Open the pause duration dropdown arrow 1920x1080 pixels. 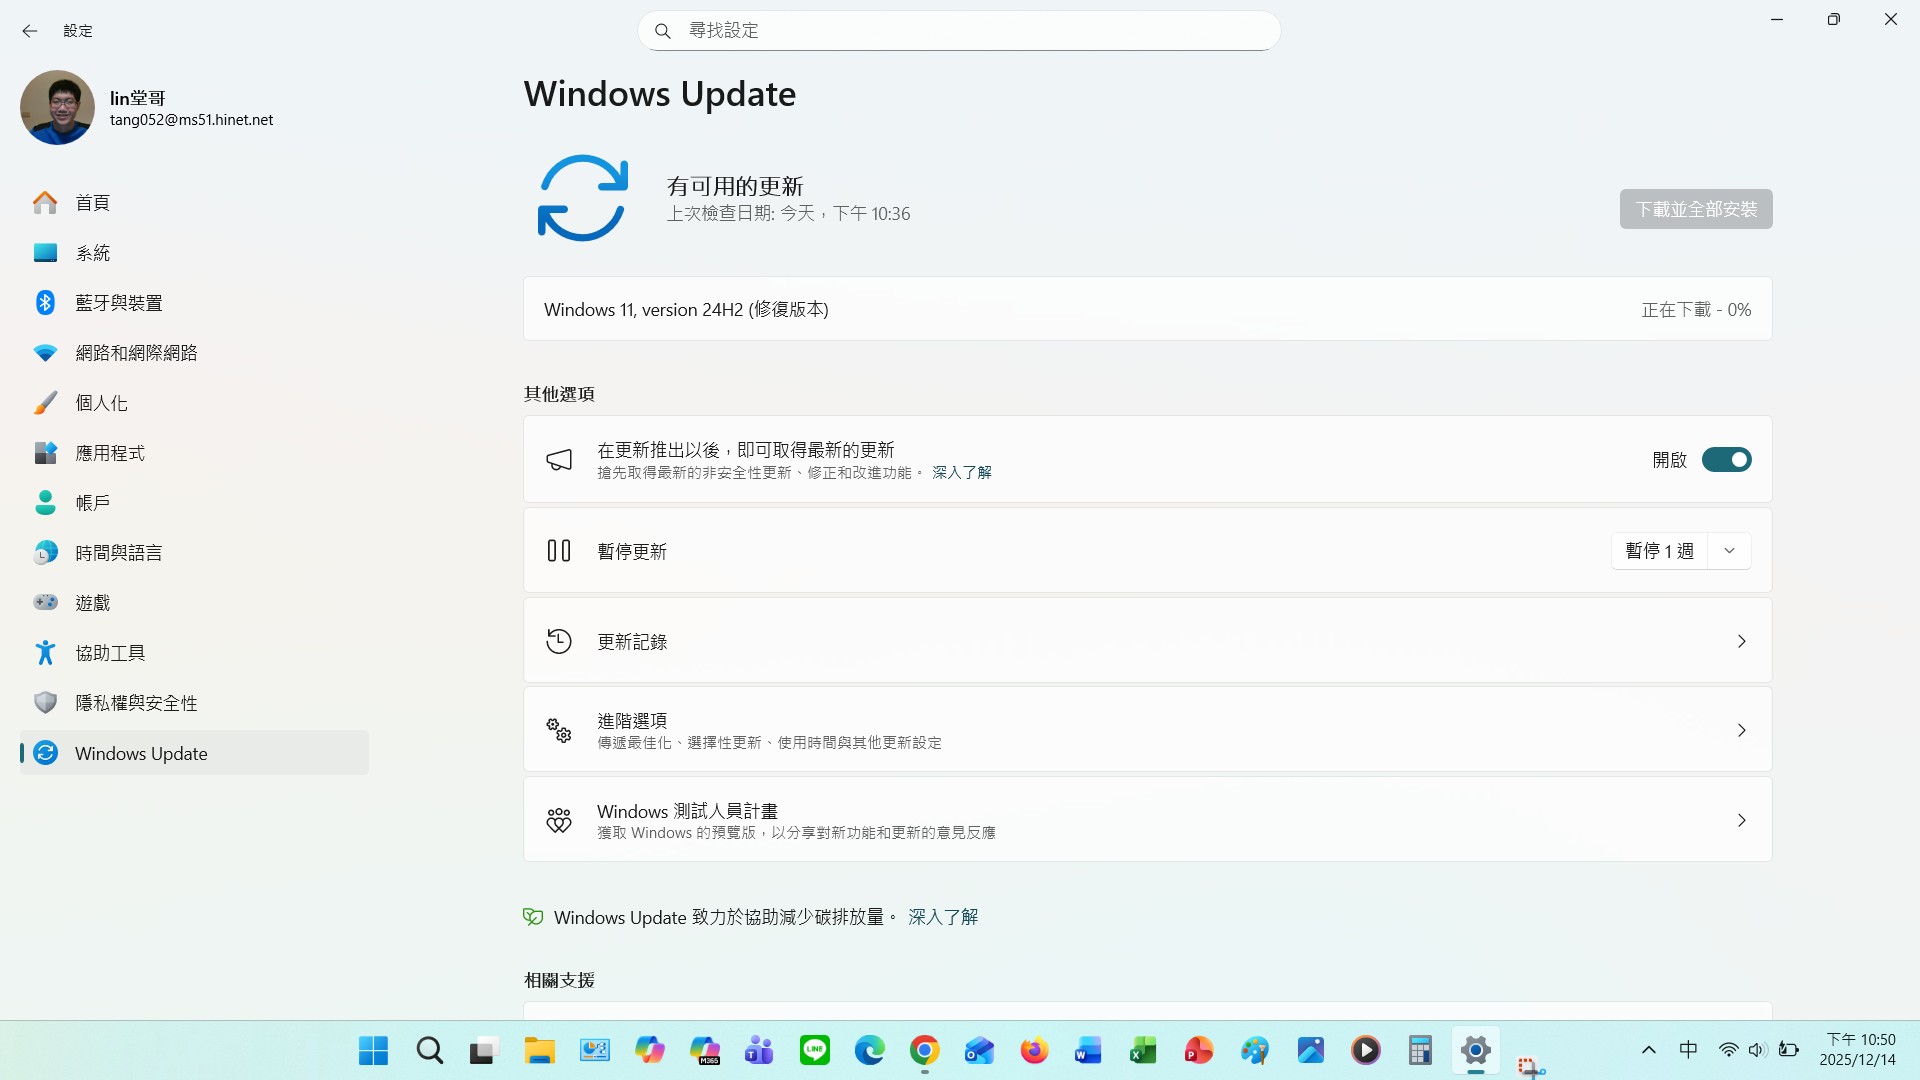pos(1730,550)
